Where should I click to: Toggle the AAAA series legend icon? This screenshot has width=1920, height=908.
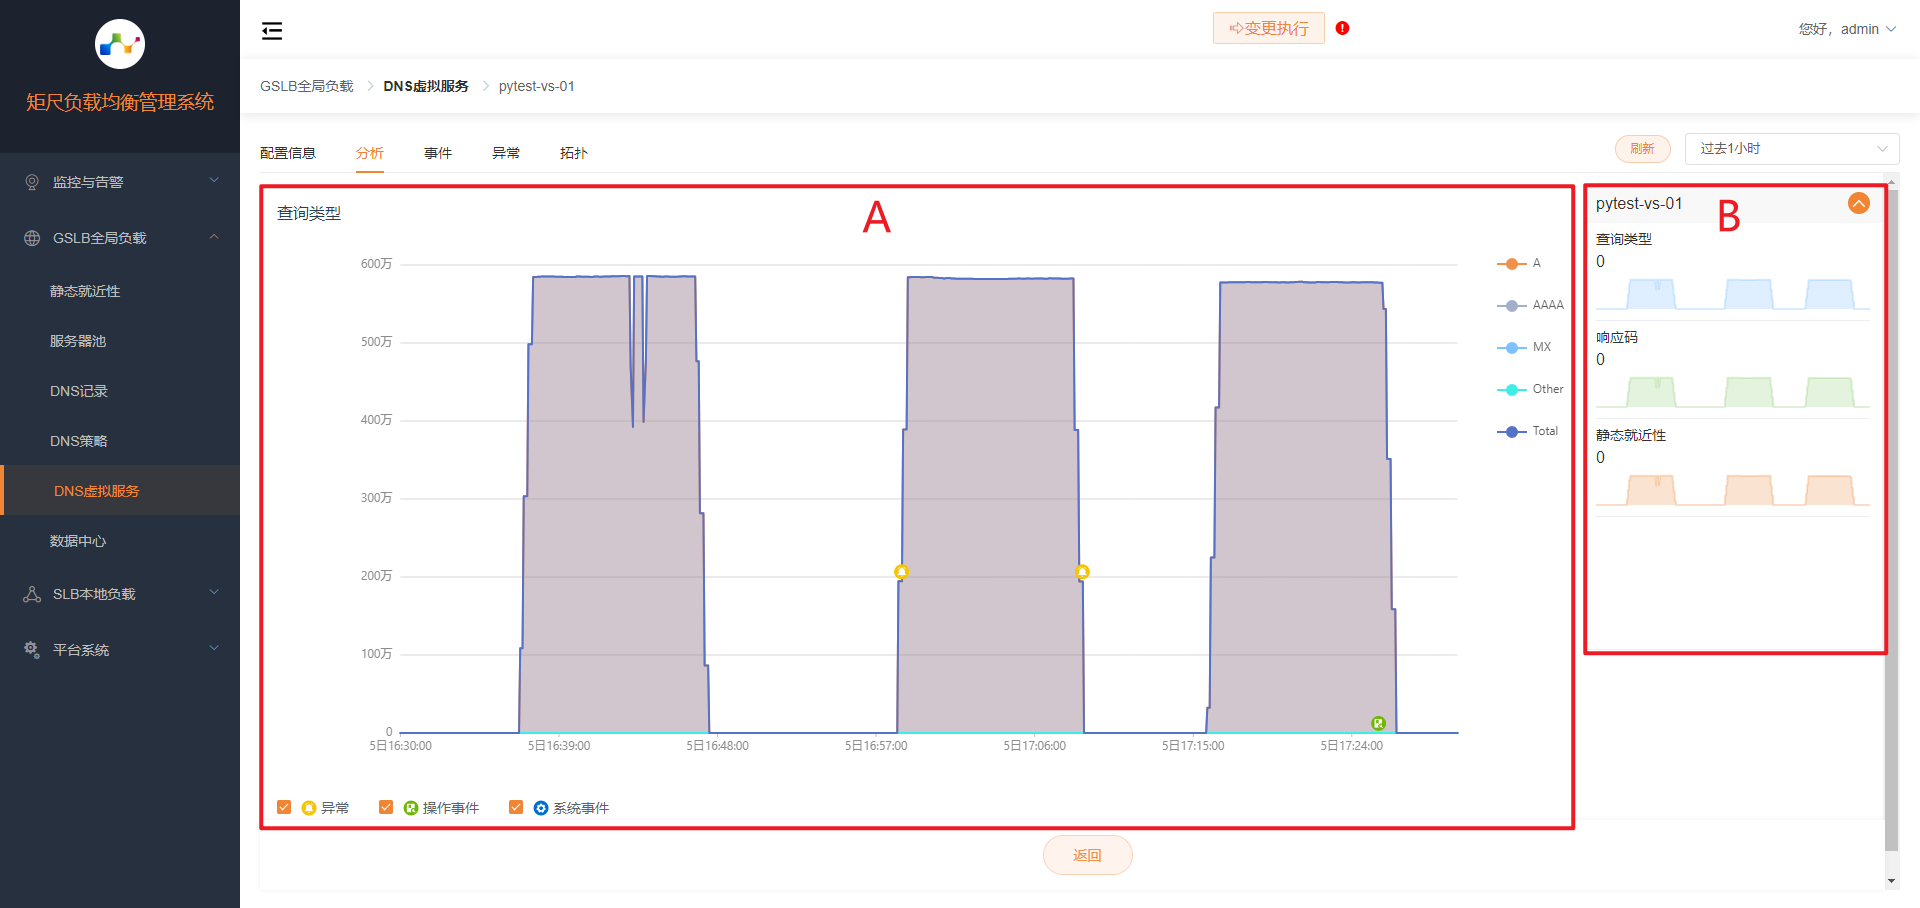pyautogui.click(x=1511, y=306)
